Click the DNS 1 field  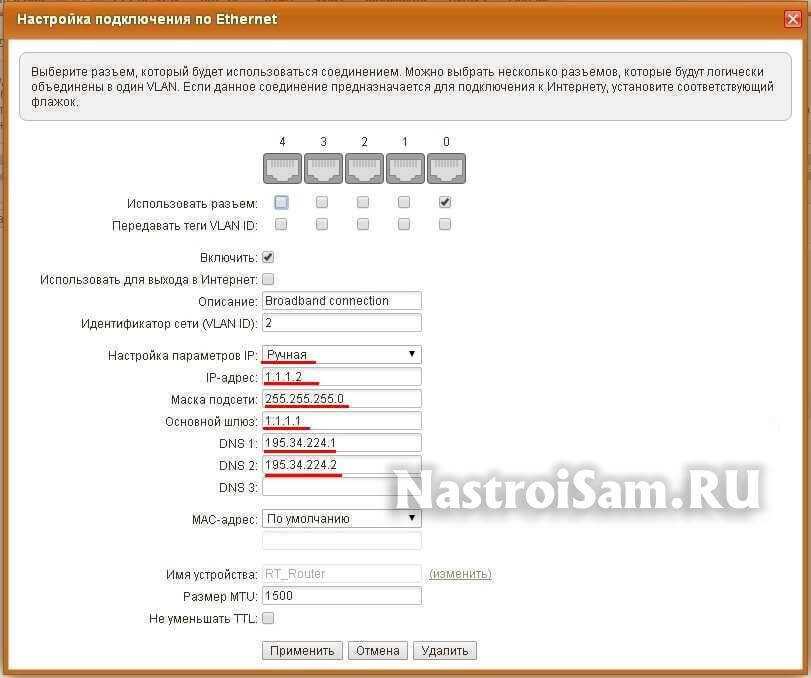pyautogui.click(x=342, y=443)
